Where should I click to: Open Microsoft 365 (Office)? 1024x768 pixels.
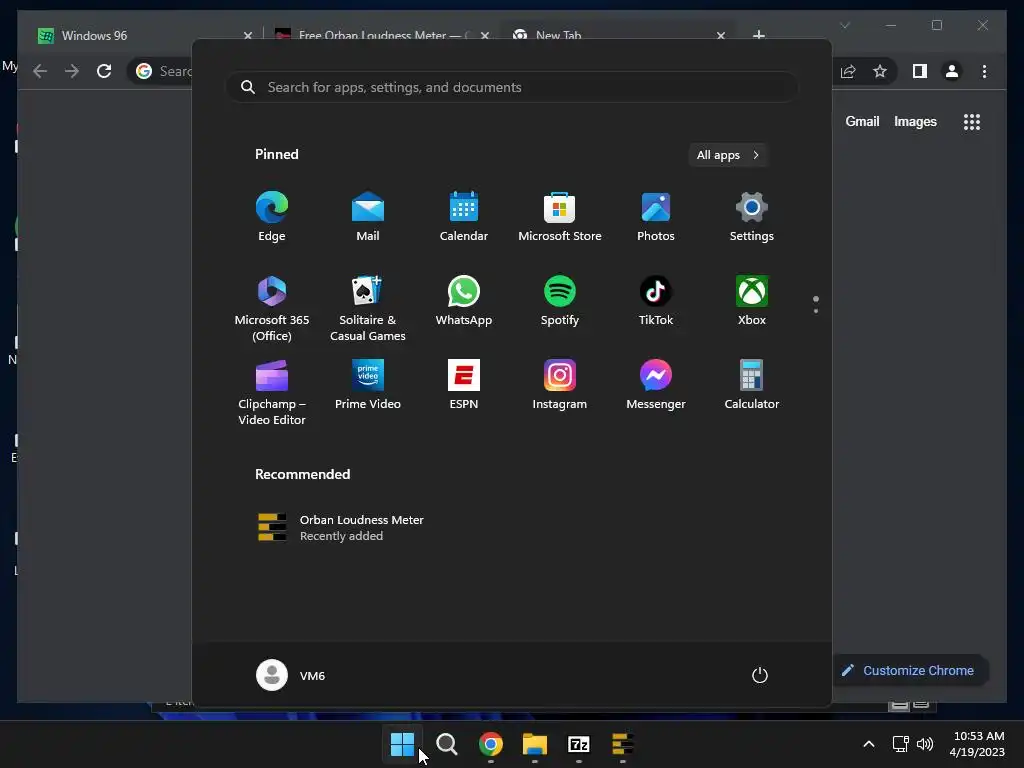(272, 308)
